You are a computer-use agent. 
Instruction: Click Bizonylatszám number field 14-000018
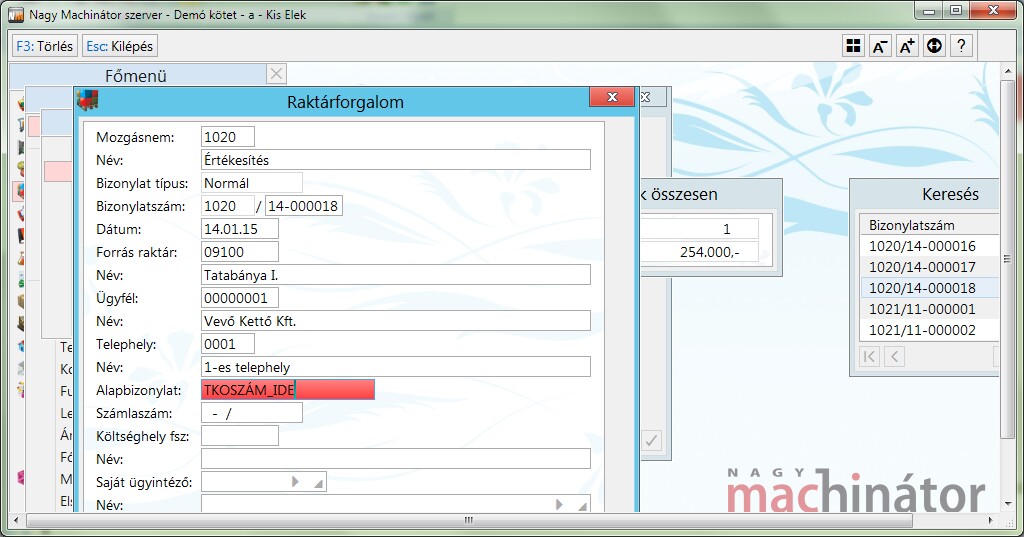point(304,206)
